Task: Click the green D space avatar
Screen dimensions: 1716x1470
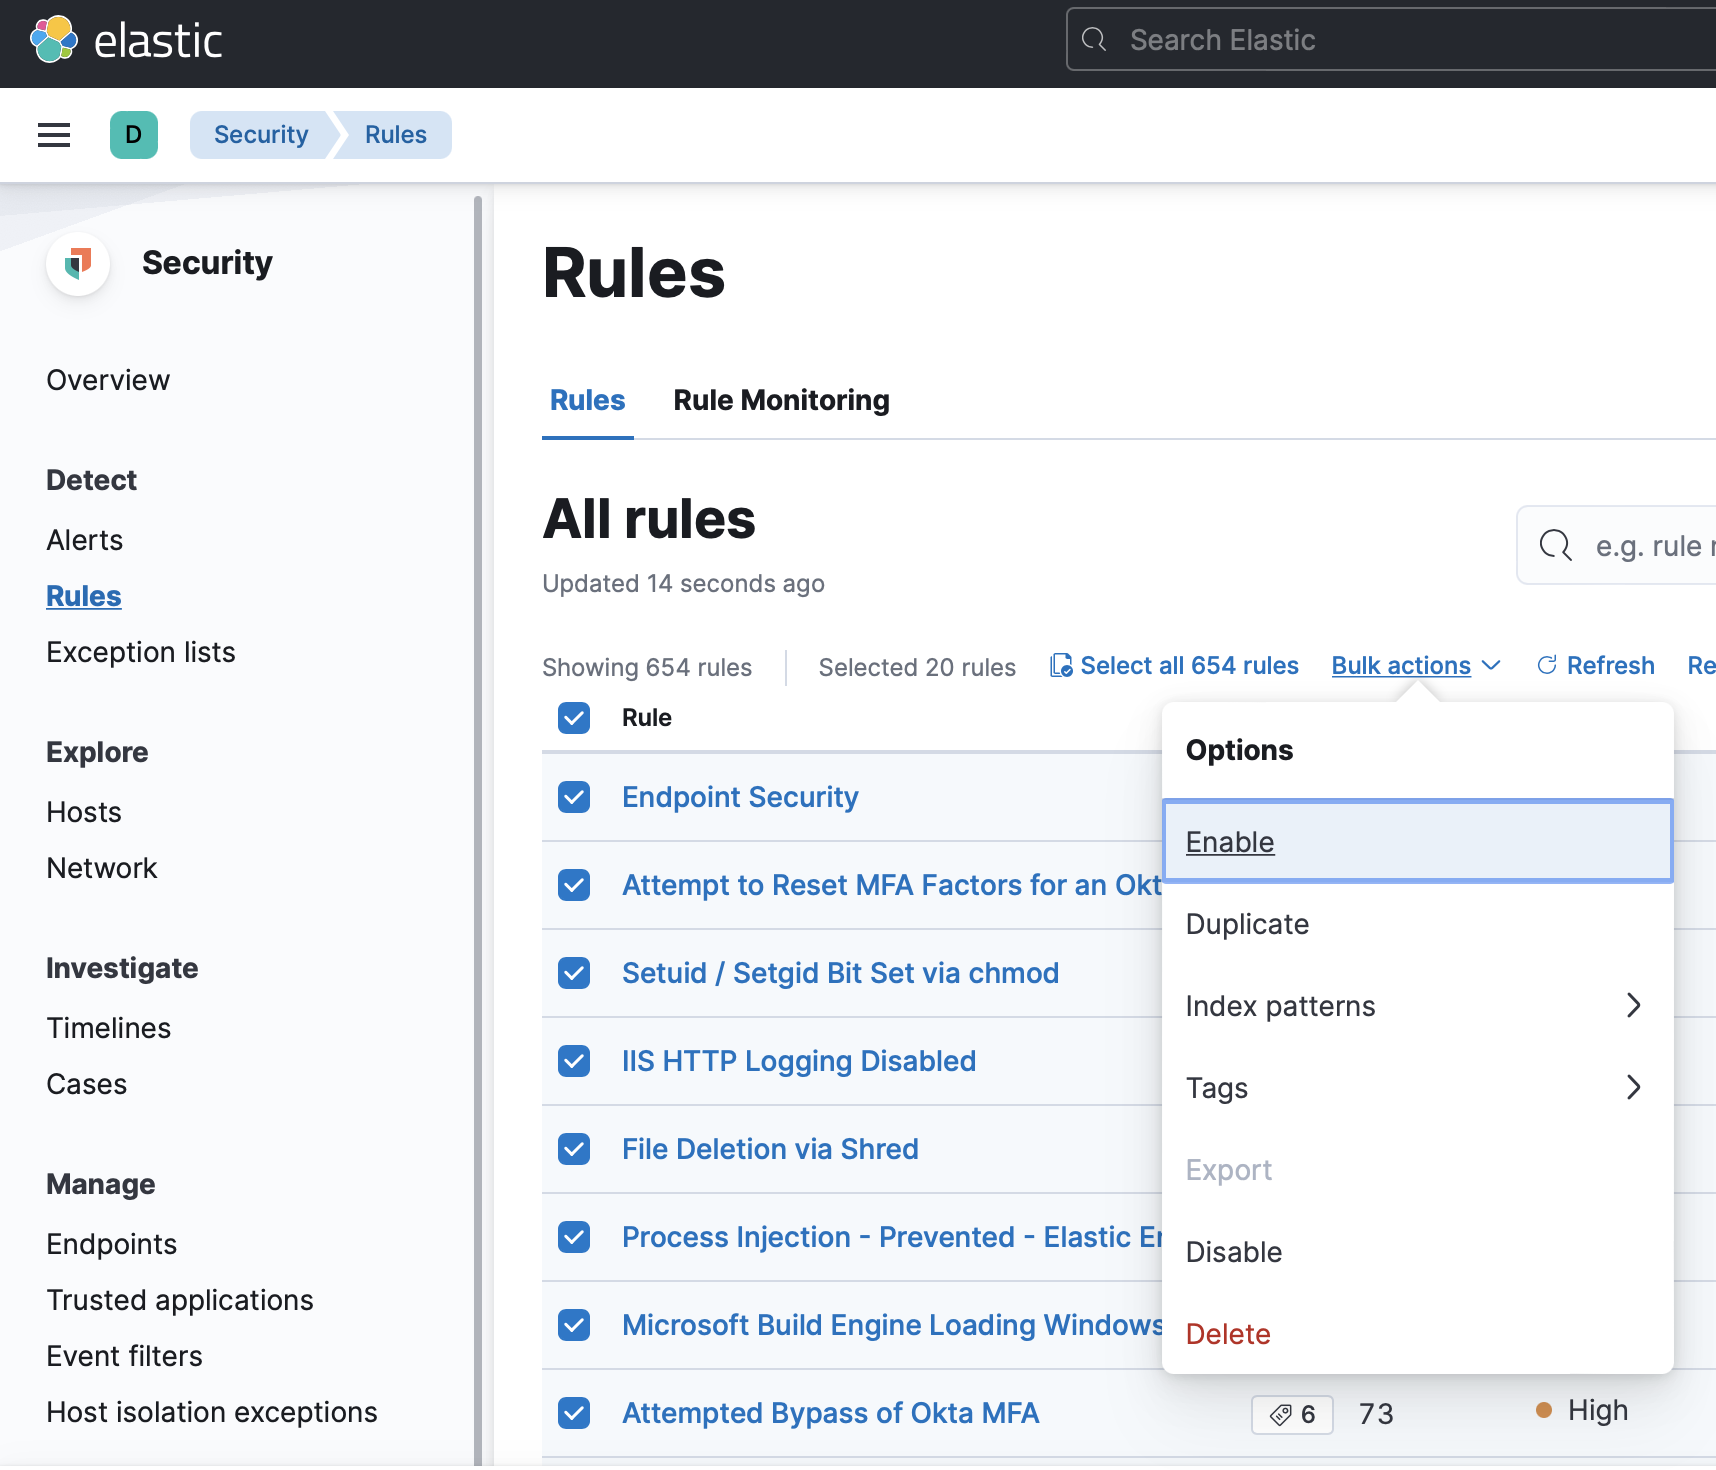Action: coord(134,135)
